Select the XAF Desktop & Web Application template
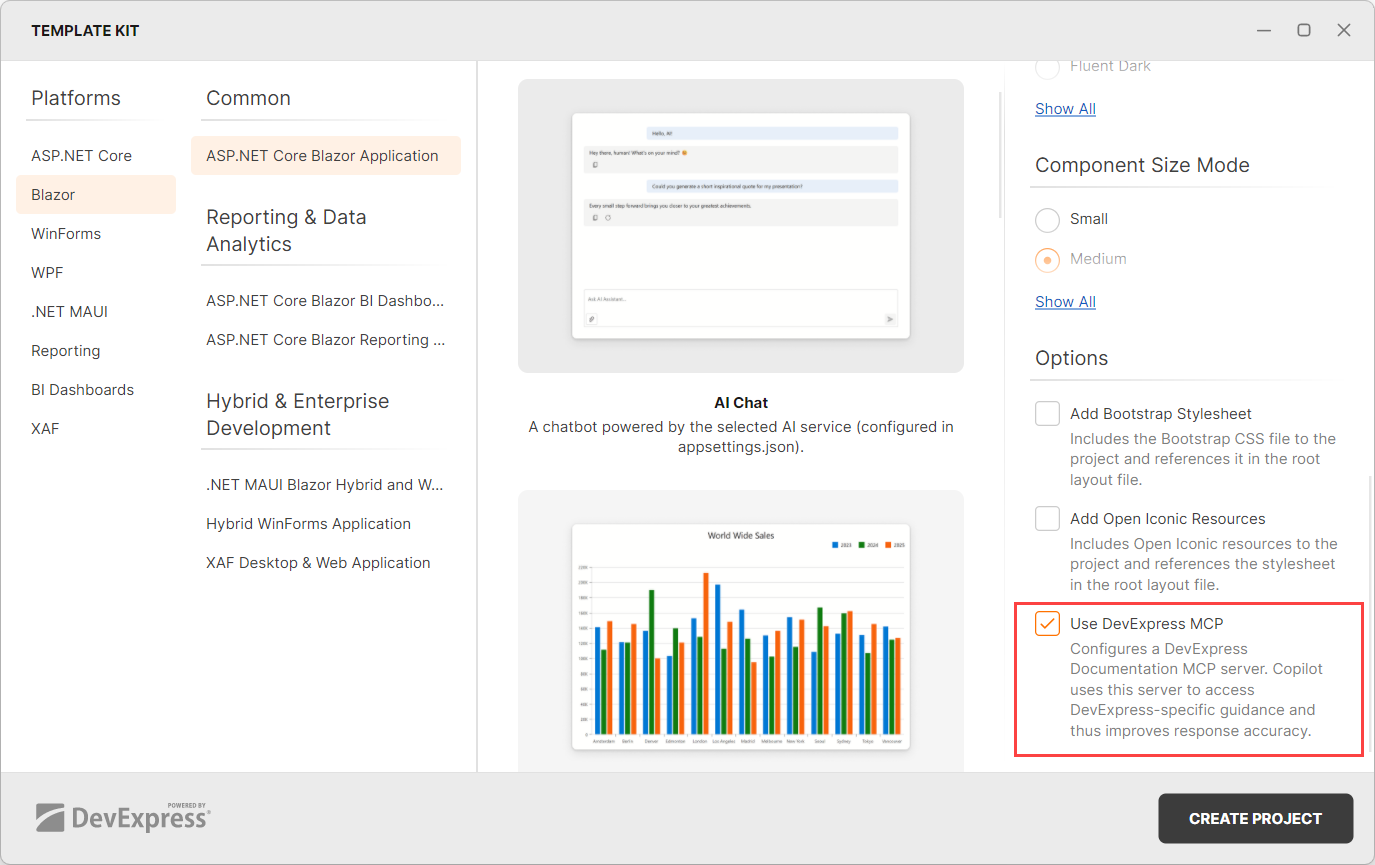 pos(318,562)
